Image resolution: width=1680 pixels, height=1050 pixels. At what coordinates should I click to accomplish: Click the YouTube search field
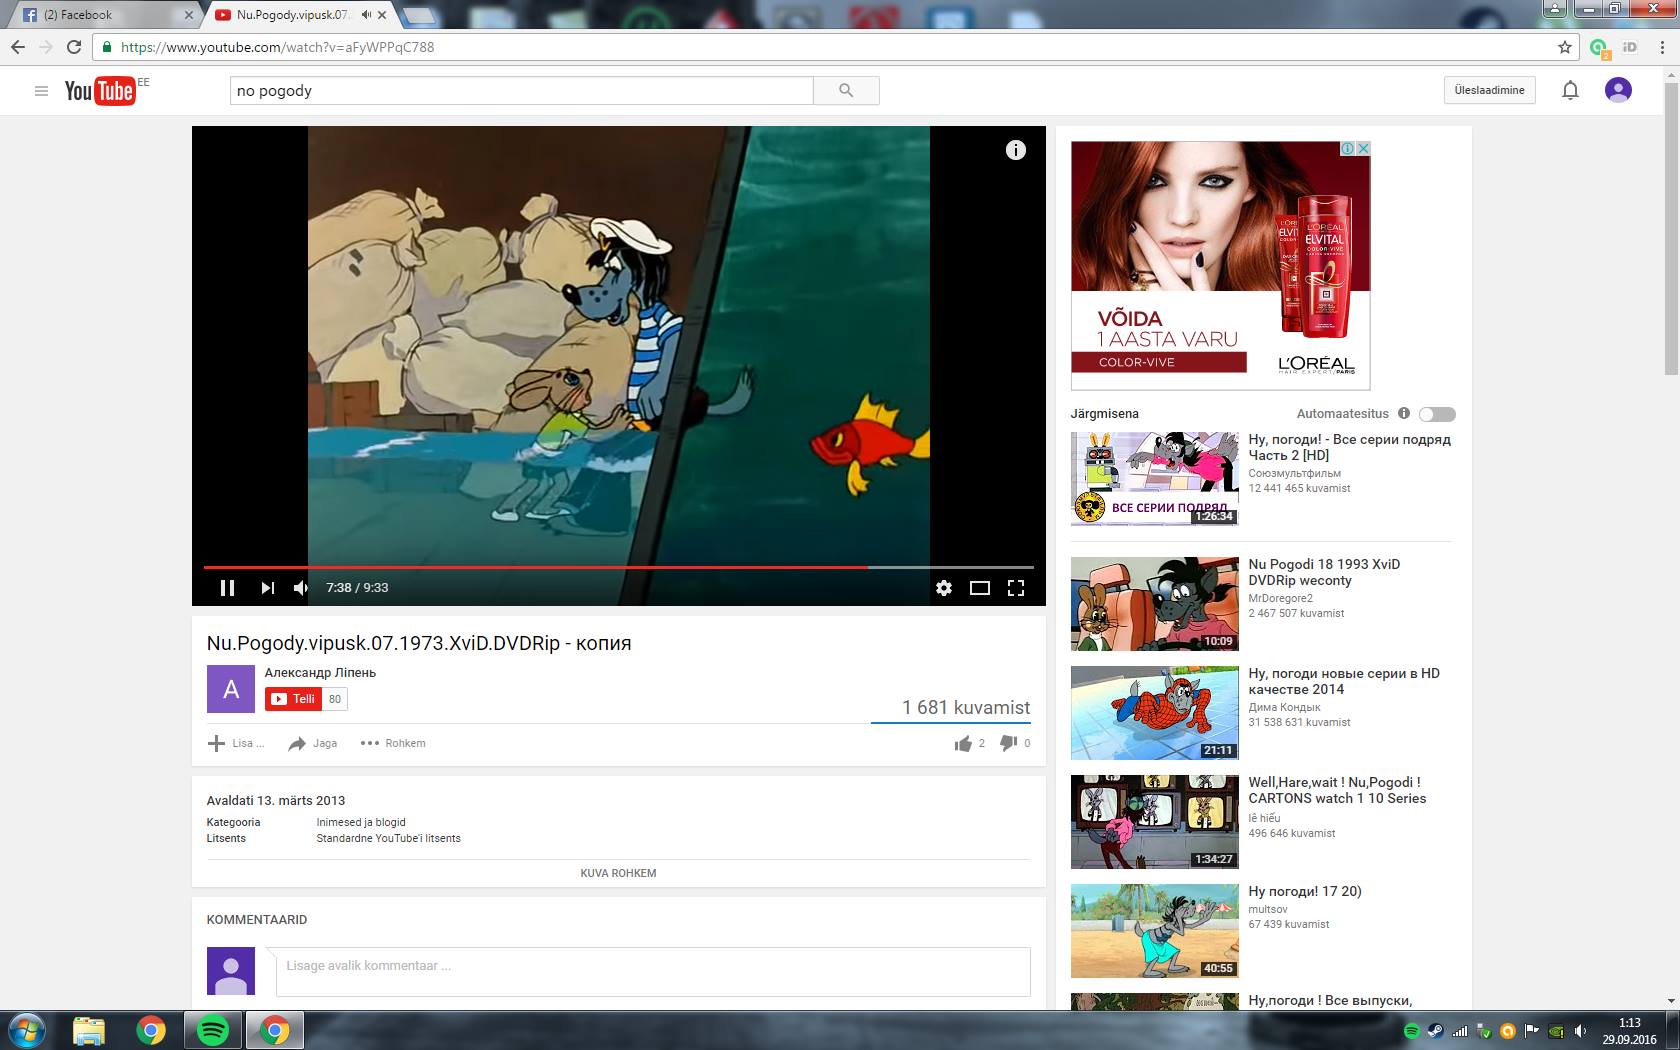[521, 91]
